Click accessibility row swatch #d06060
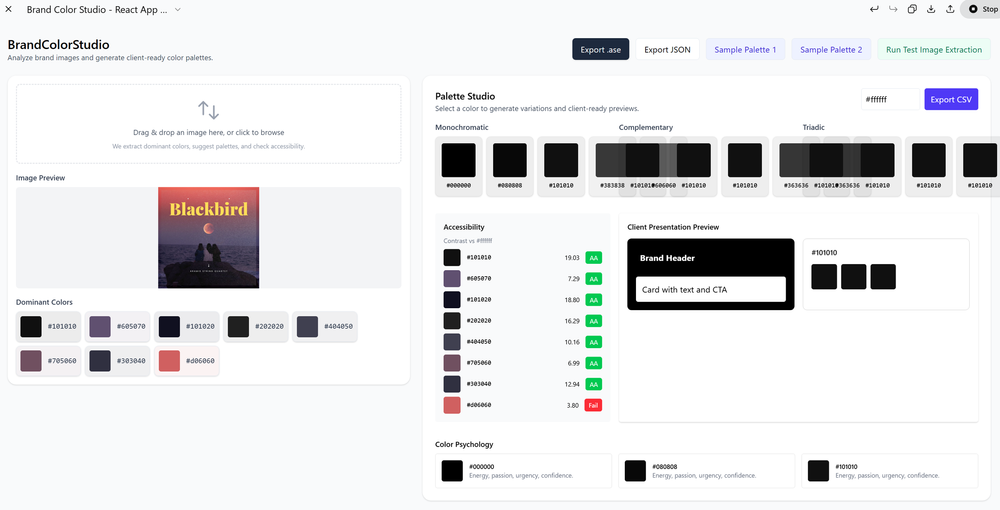This screenshot has width=1000, height=510. 452,405
